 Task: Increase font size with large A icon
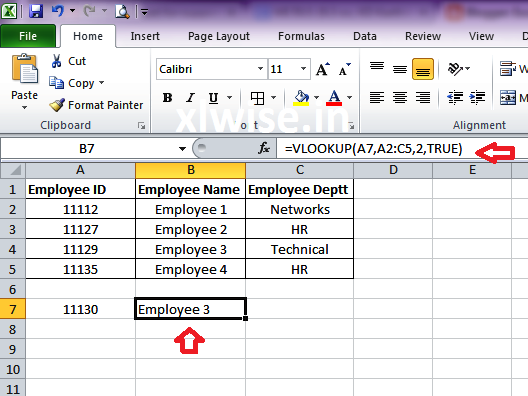tap(323, 69)
